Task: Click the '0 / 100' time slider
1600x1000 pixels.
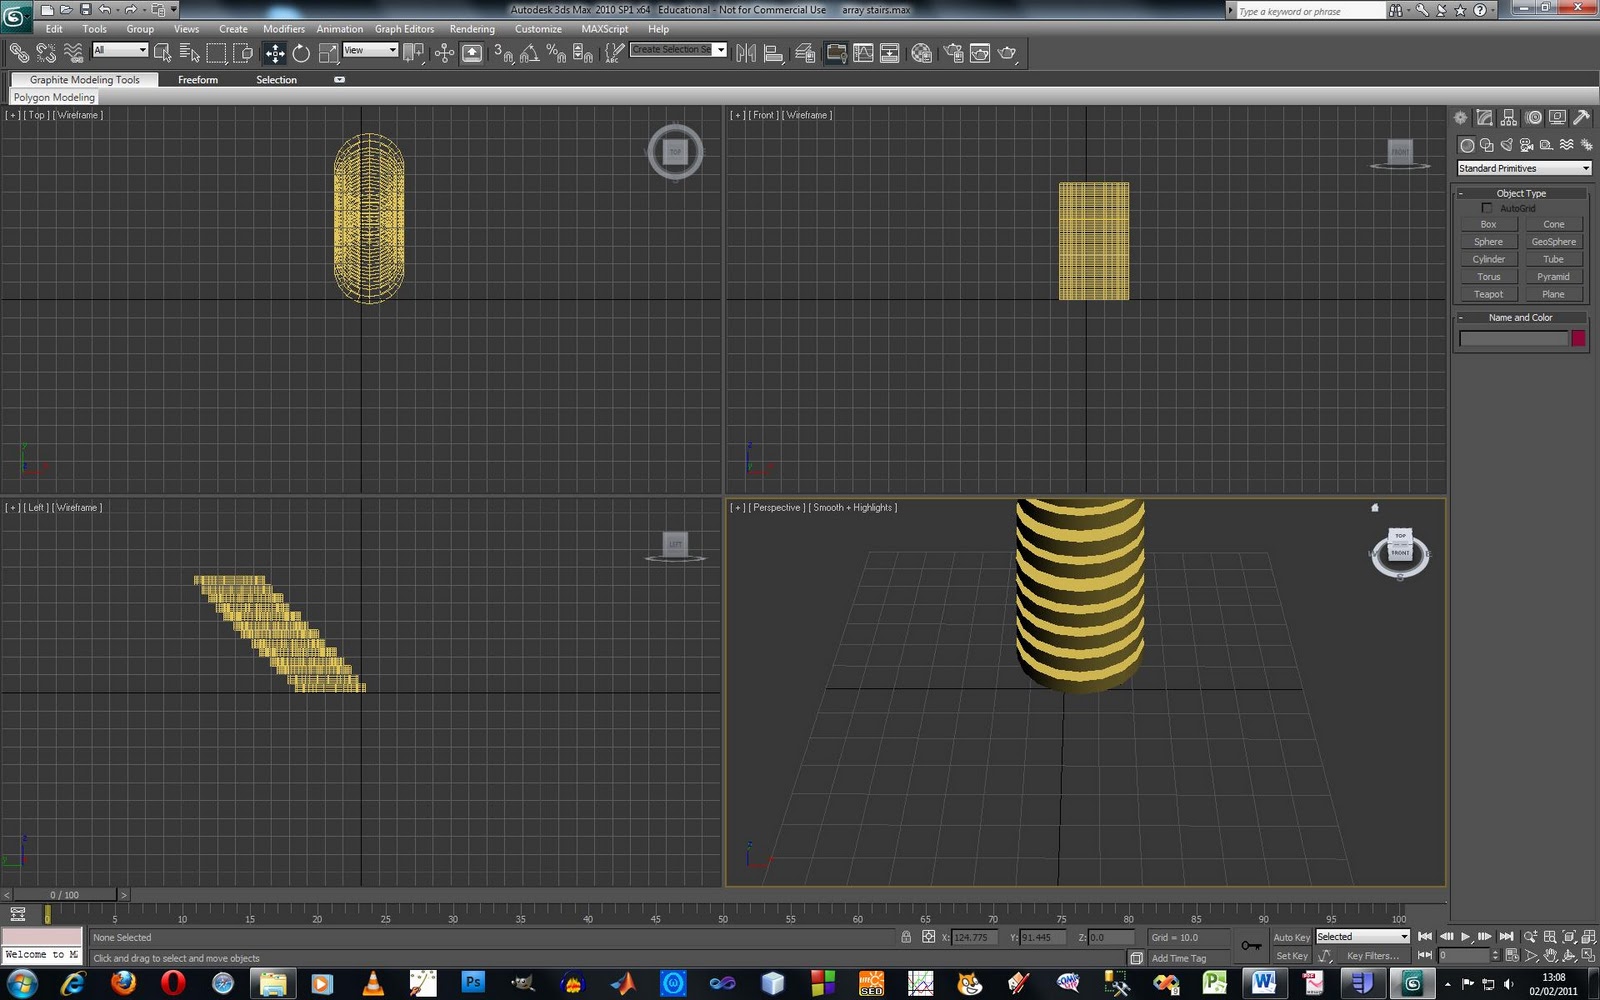Action: 65,895
